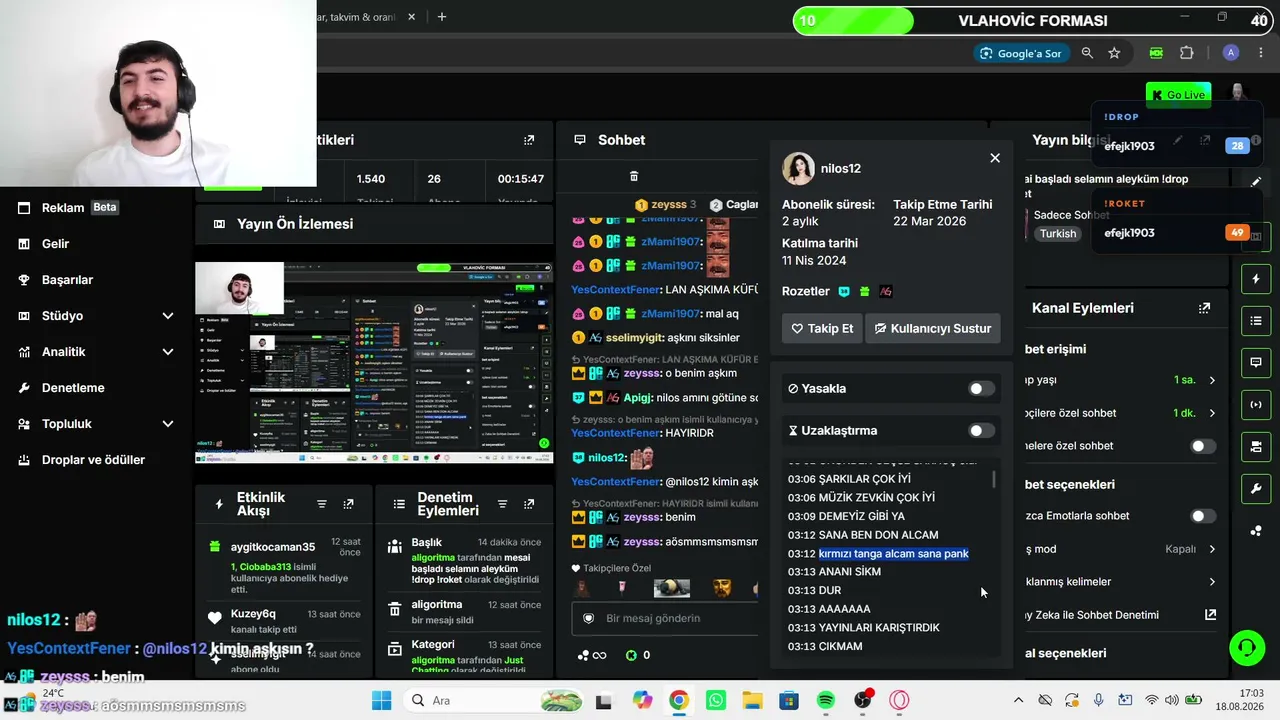Expand the Topluluk submenu chevron
This screenshot has width=1280, height=720.
(168, 424)
